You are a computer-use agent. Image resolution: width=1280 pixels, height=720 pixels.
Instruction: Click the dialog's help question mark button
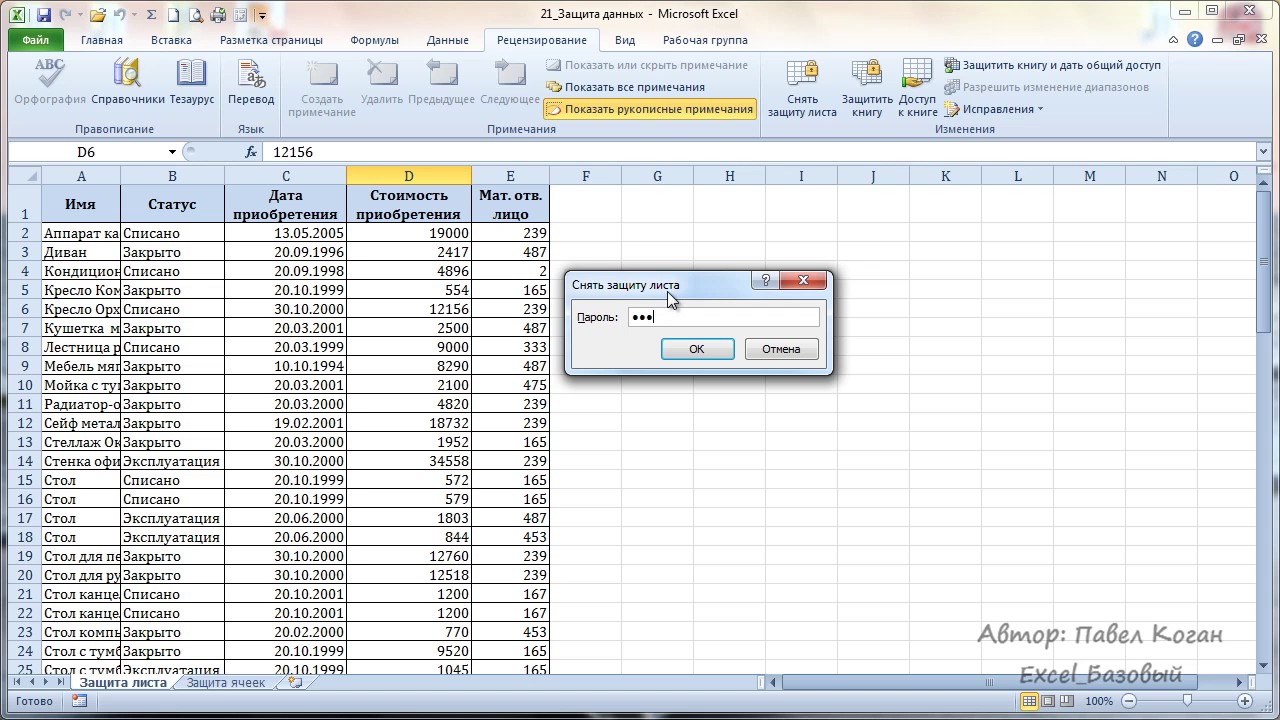tap(765, 281)
